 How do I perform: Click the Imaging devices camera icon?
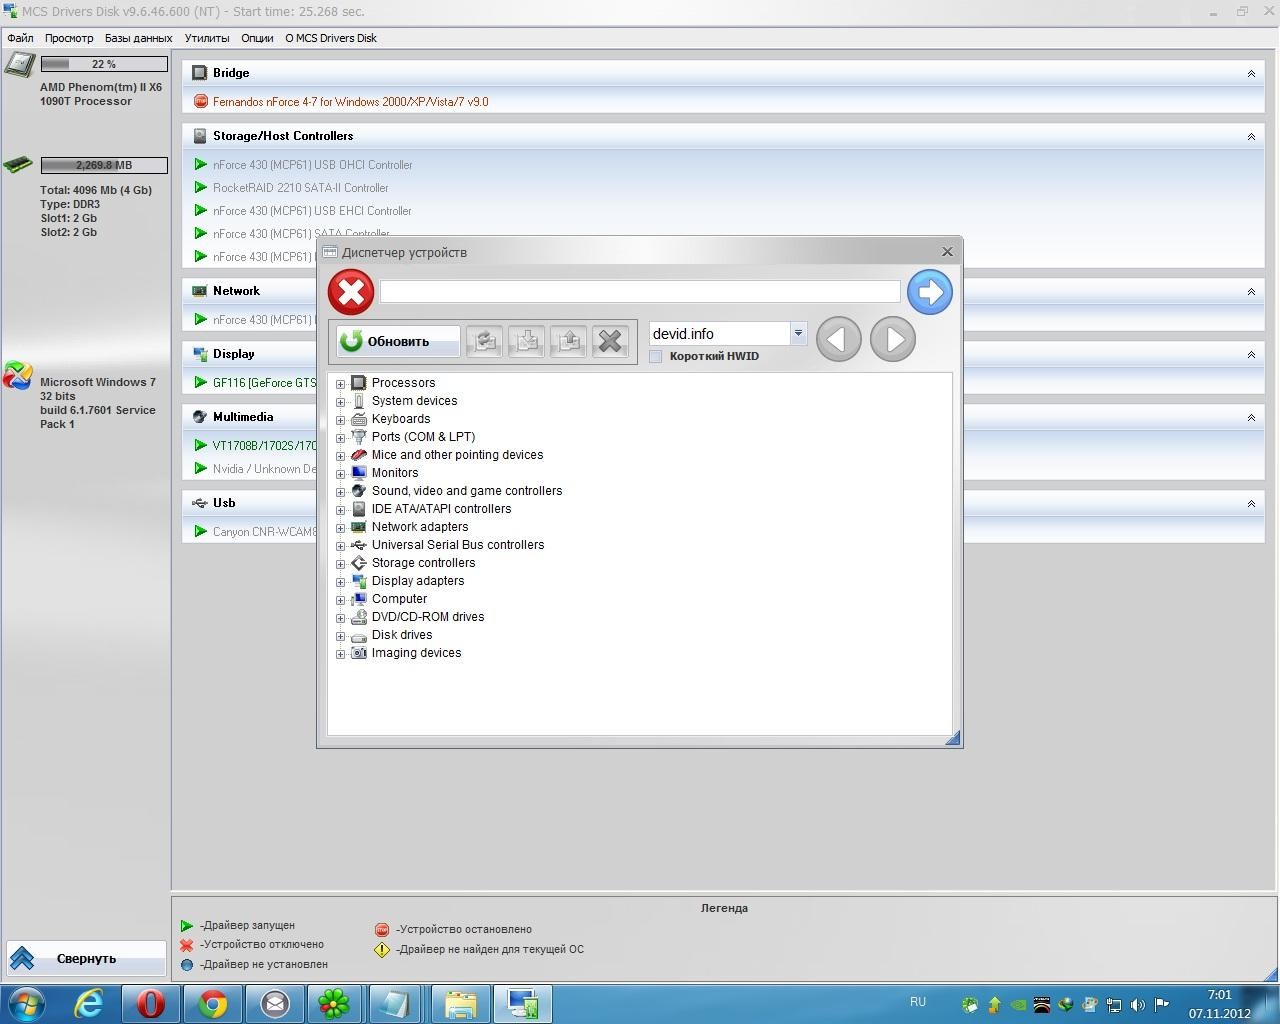click(359, 653)
